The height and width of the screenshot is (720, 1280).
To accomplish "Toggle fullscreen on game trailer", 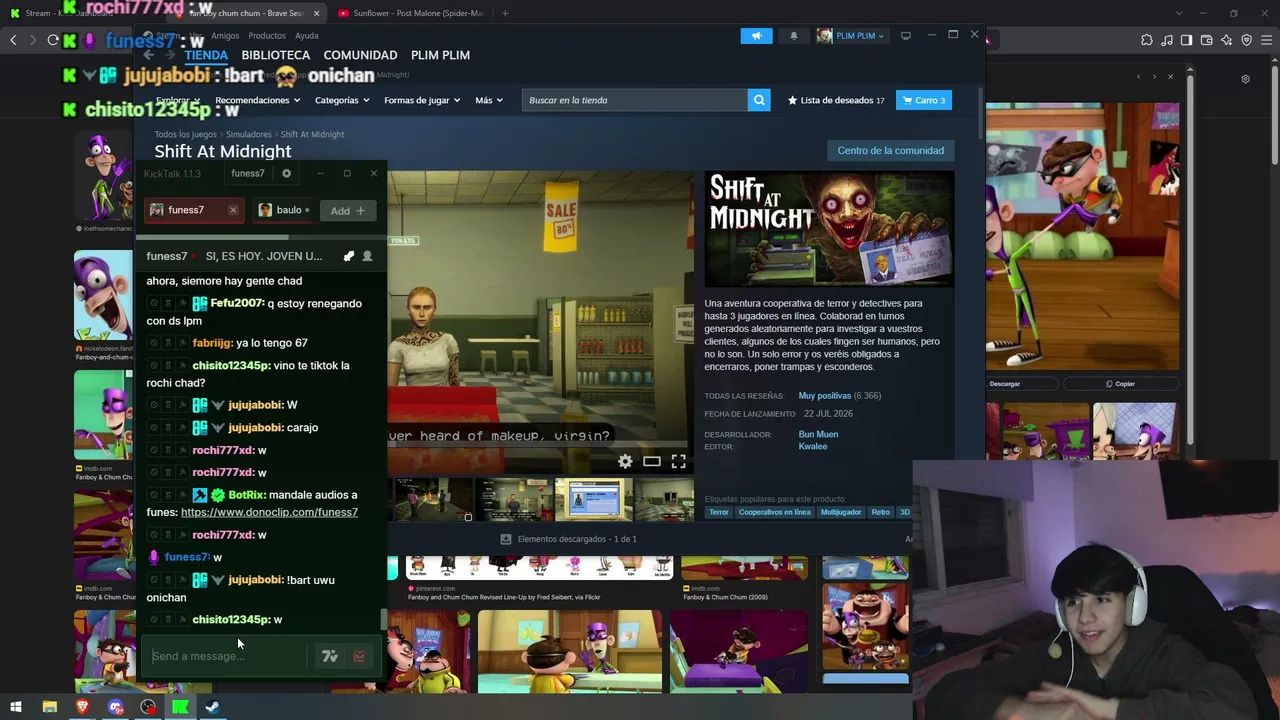I will [x=678, y=461].
